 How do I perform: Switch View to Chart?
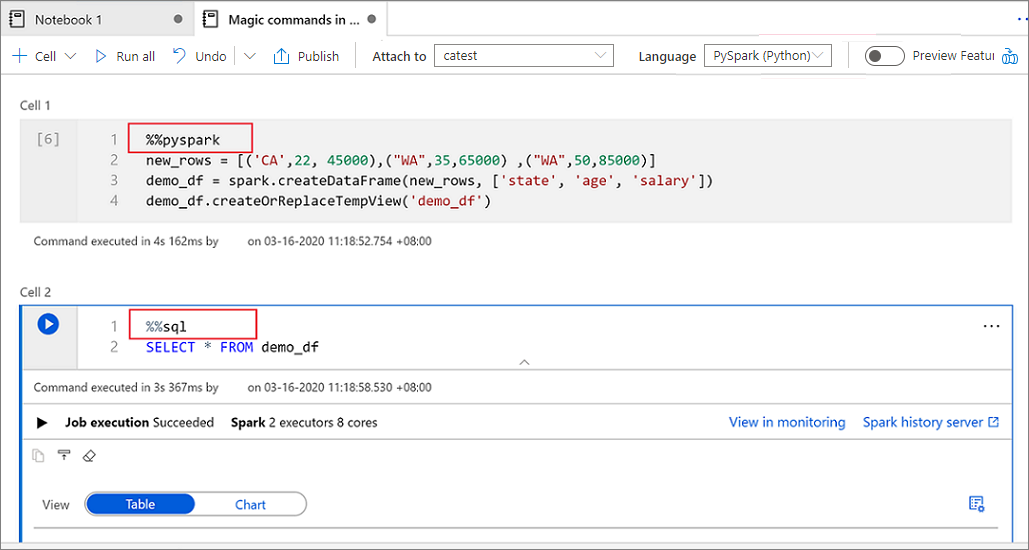[x=251, y=504]
